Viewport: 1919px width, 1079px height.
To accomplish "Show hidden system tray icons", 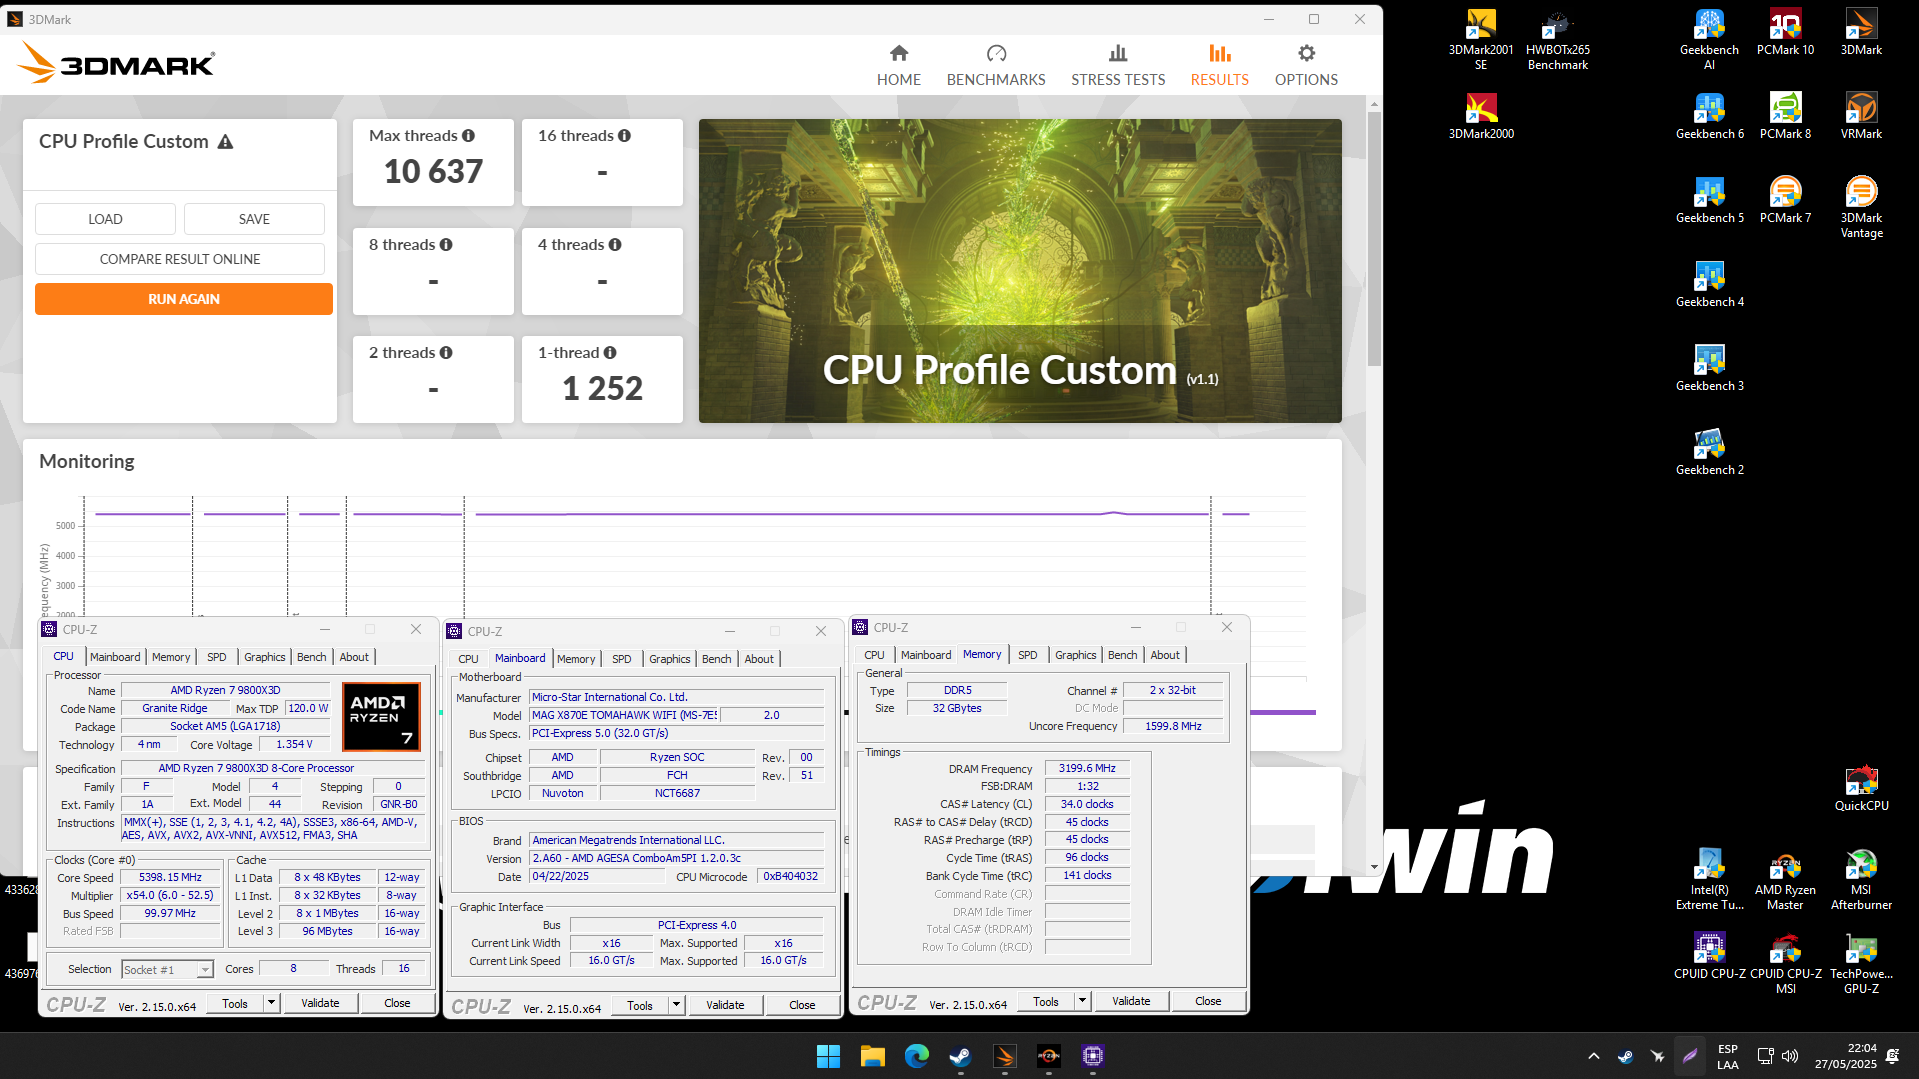I will tap(1594, 1056).
